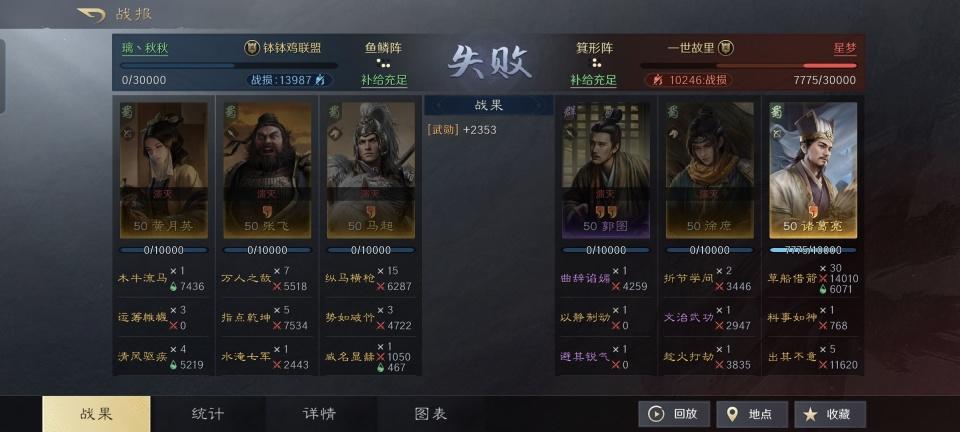This screenshot has width=960, height=432.
Task: Select the 图表 tab
Action: (x=431, y=414)
